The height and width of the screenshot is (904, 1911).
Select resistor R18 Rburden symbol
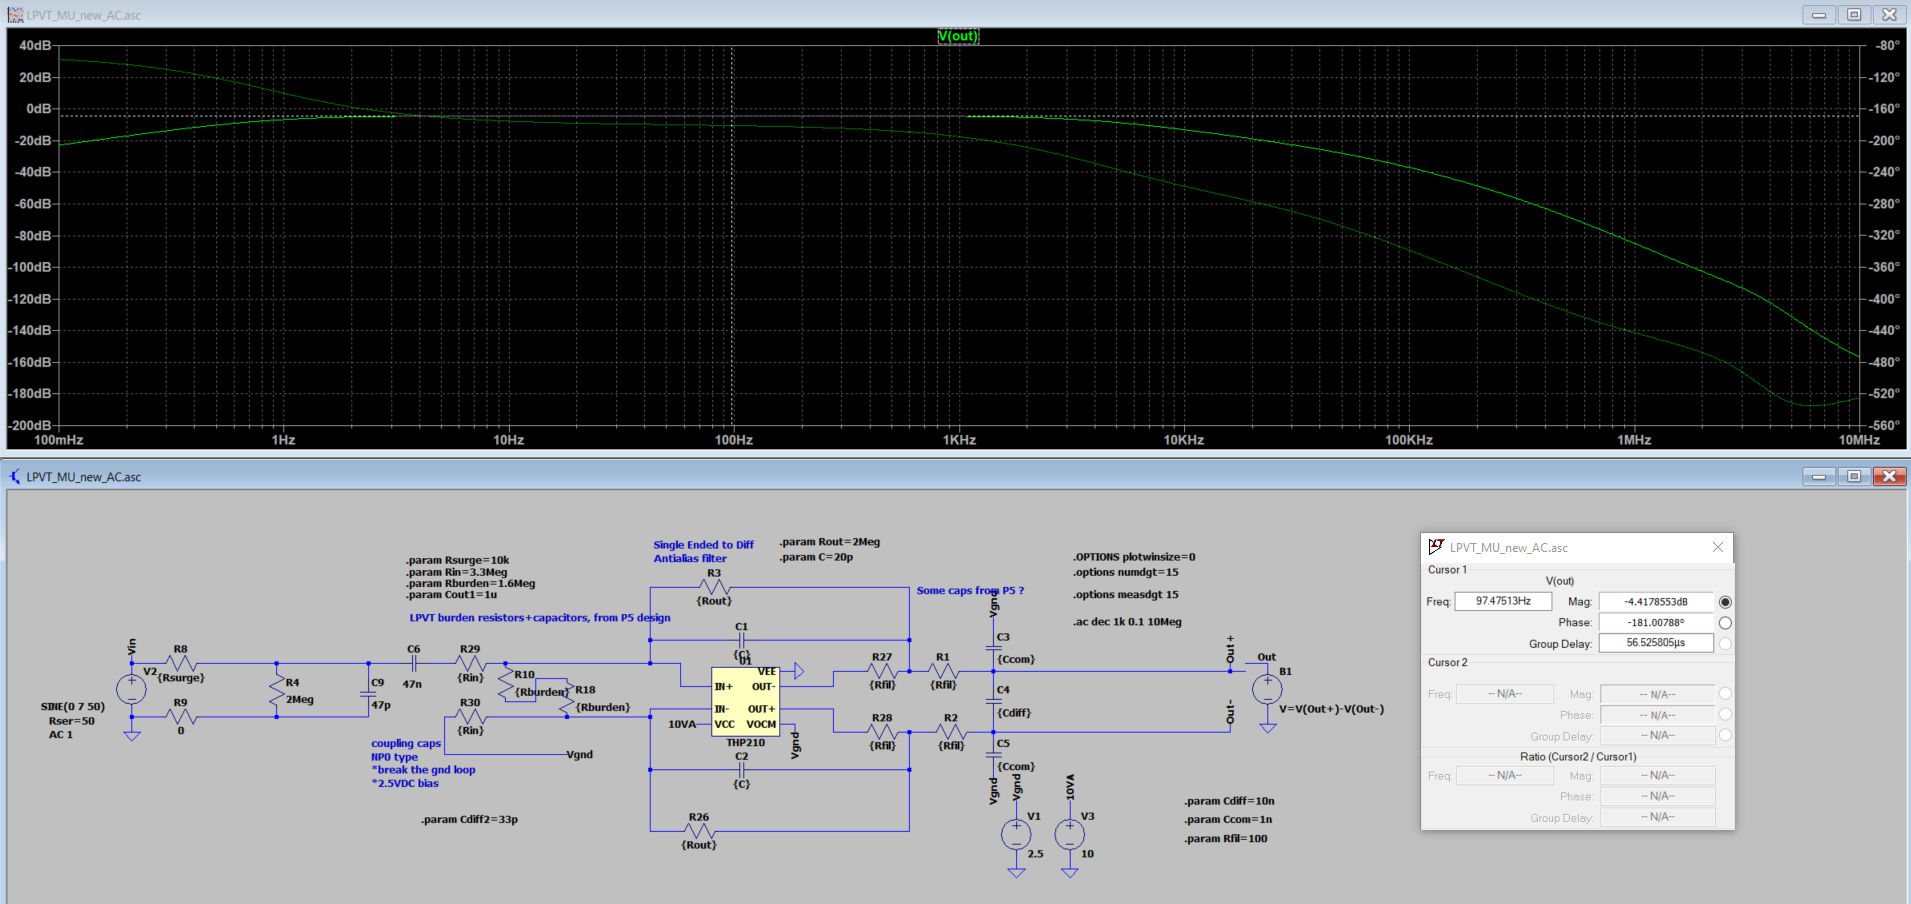click(x=567, y=697)
